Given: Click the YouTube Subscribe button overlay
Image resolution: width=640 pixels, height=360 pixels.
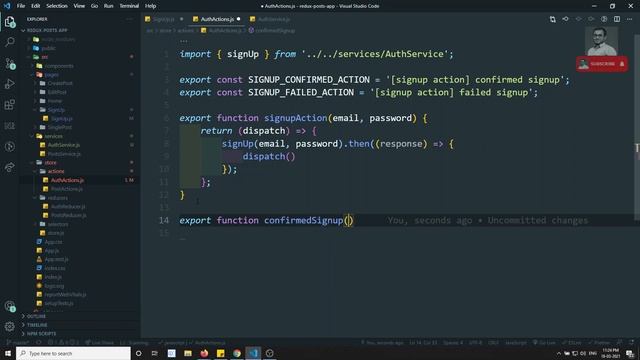Looking at the screenshot, I should 602,64.
